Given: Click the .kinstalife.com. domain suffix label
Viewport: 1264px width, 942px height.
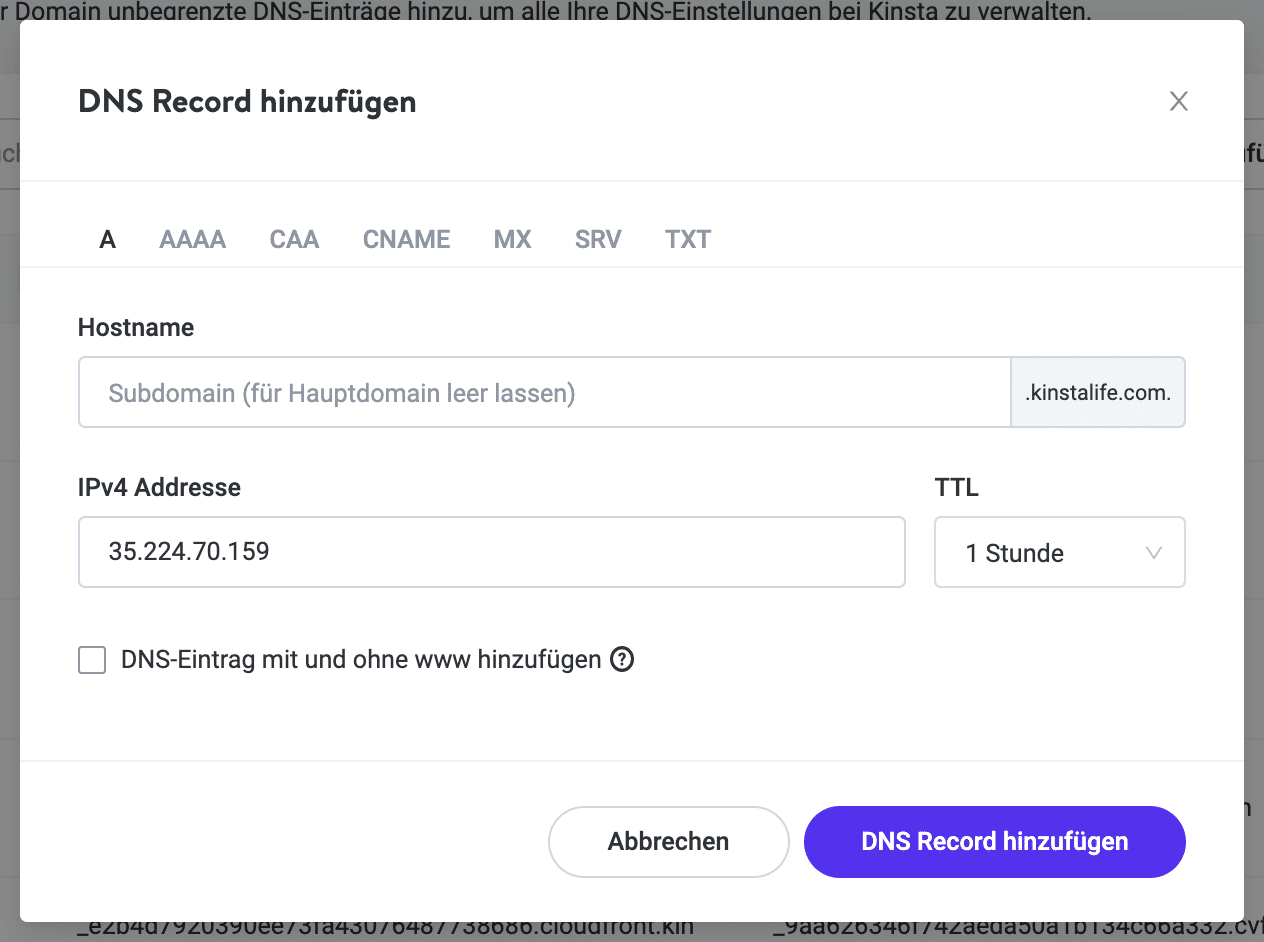Looking at the screenshot, I should click(1097, 392).
